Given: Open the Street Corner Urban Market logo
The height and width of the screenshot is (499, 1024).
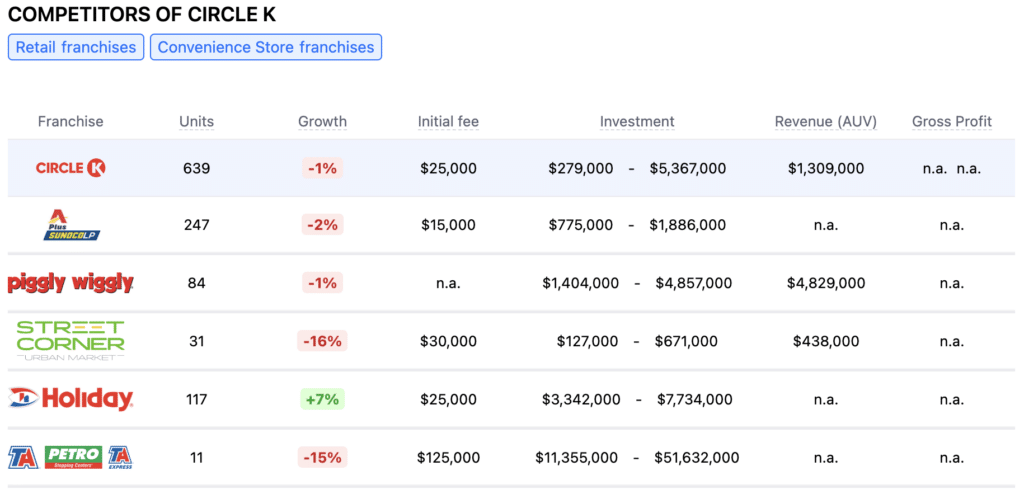Looking at the screenshot, I should coord(71,341).
